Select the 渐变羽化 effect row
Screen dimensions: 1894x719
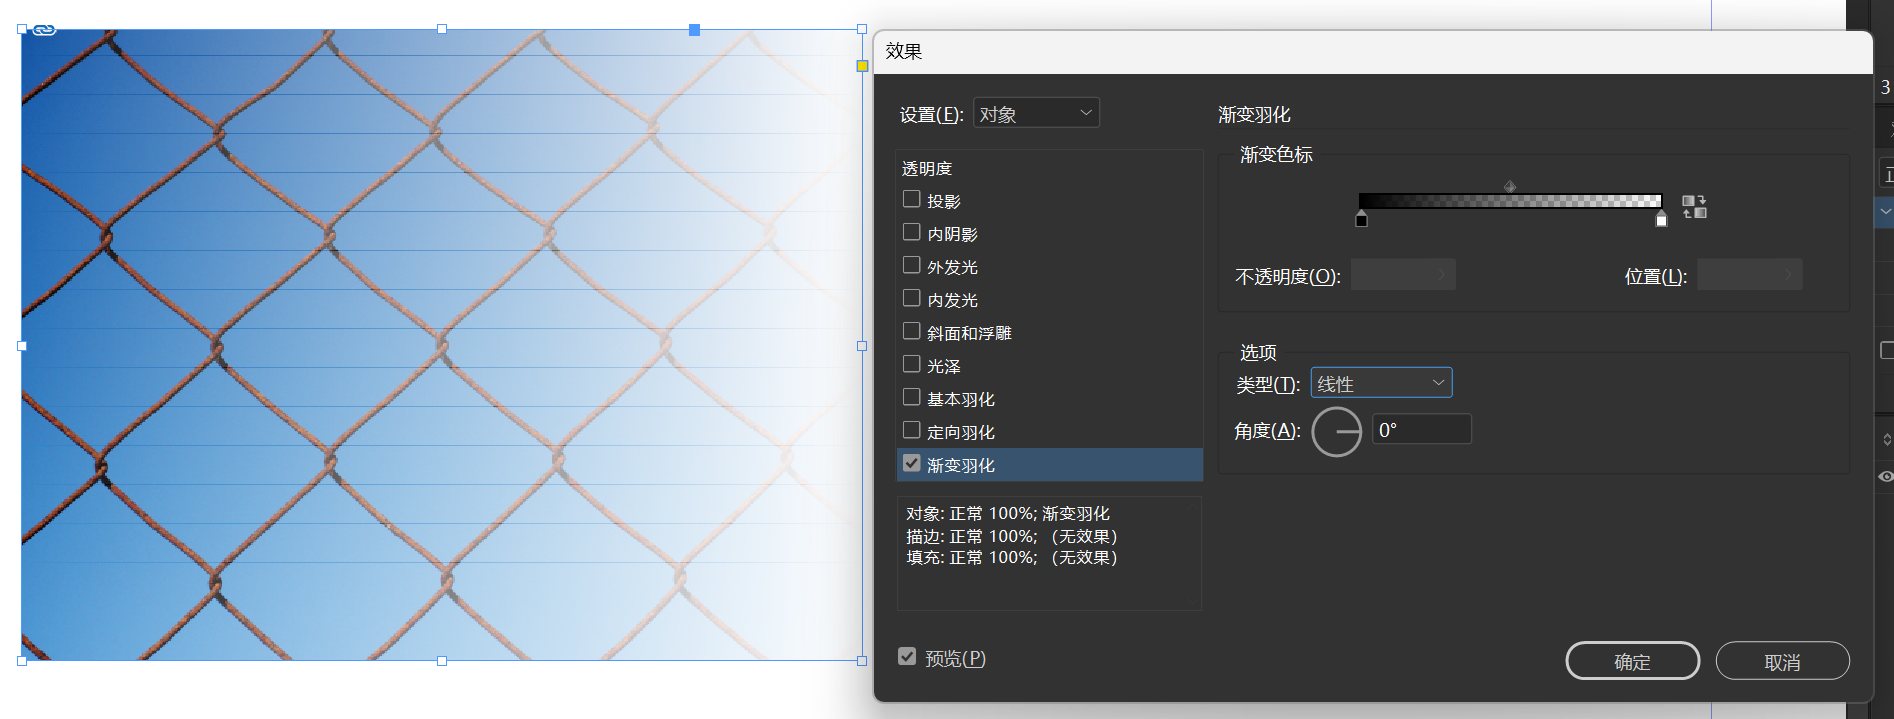(1050, 465)
